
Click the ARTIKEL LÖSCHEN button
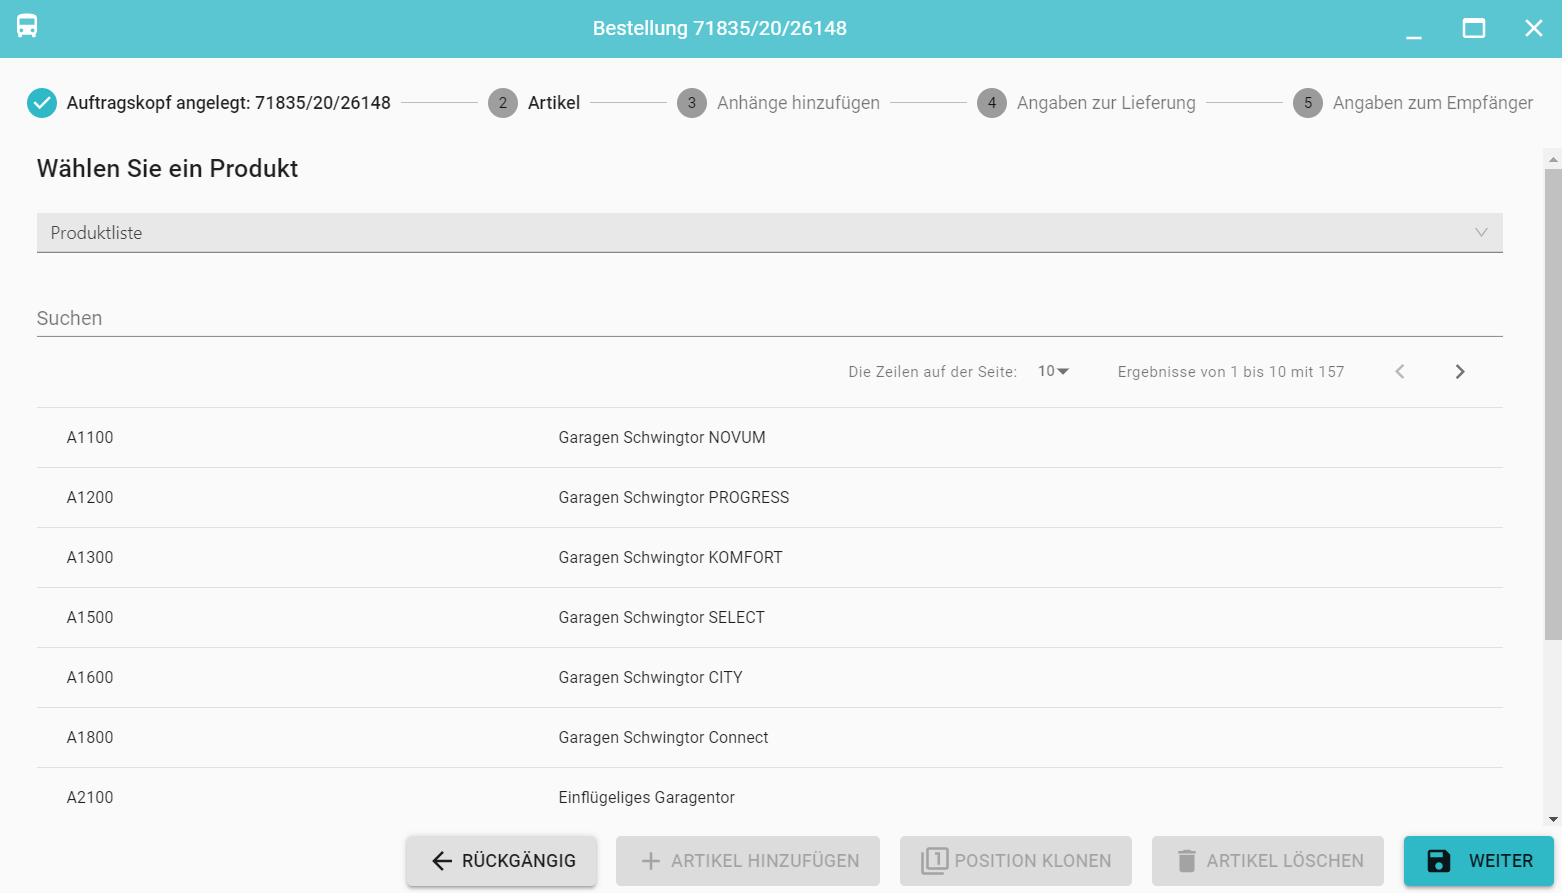pos(1268,861)
